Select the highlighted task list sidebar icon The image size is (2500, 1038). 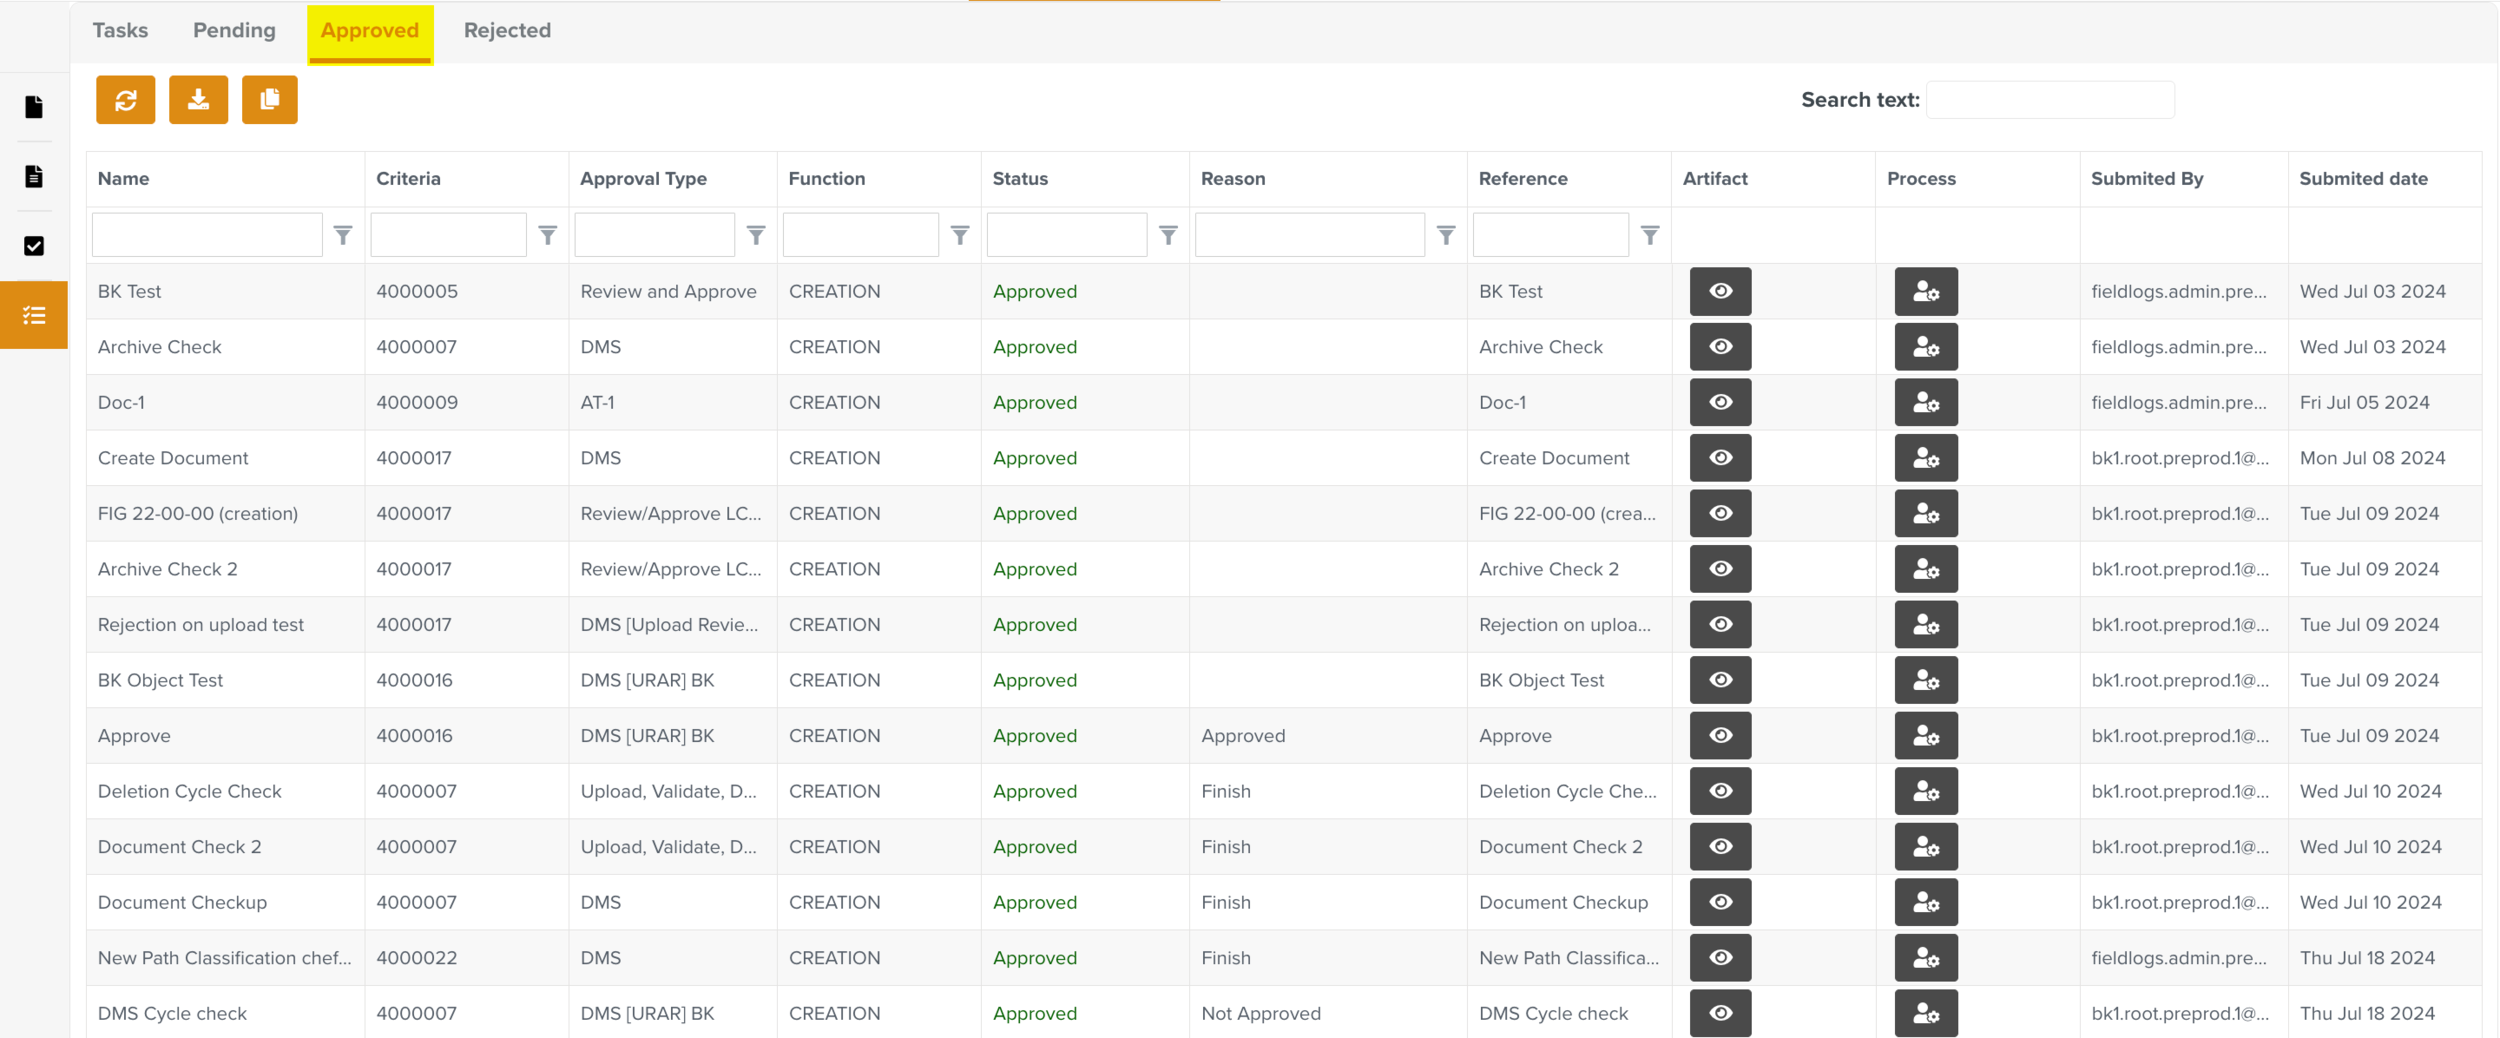pyautogui.click(x=34, y=315)
